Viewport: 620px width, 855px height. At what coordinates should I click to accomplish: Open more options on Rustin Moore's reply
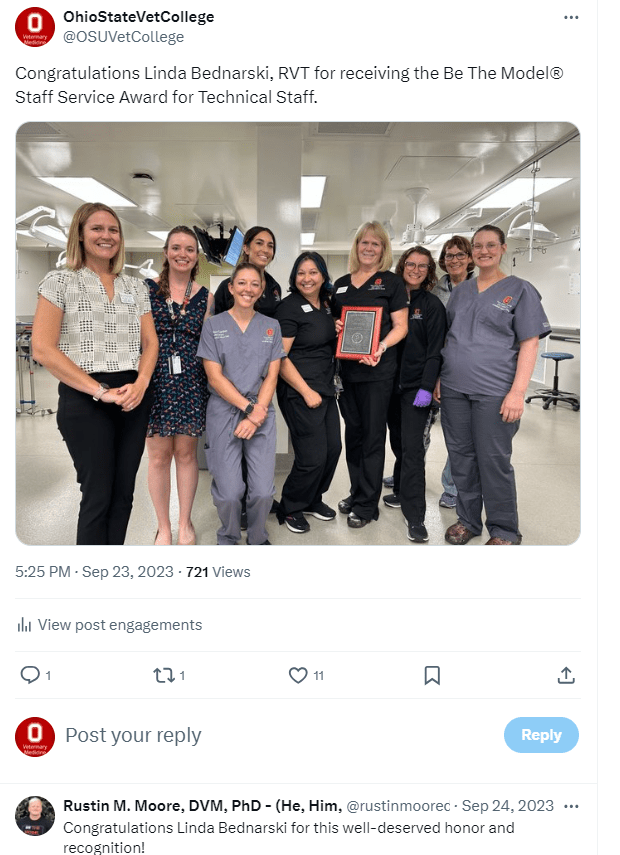(572, 805)
